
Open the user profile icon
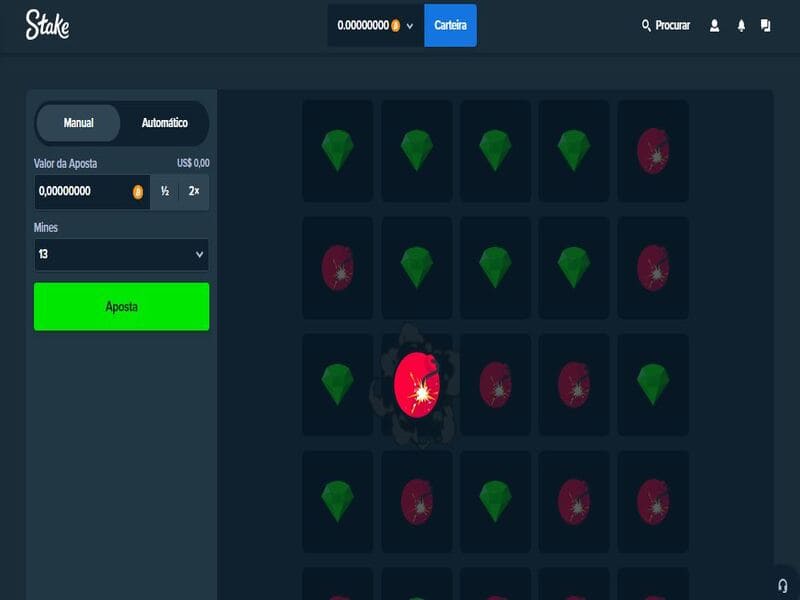click(x=714, y=26)
